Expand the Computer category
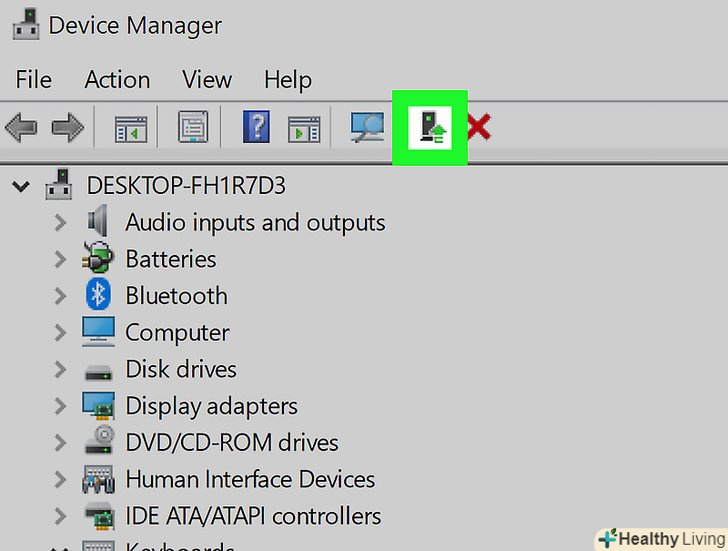 (60, 333)
